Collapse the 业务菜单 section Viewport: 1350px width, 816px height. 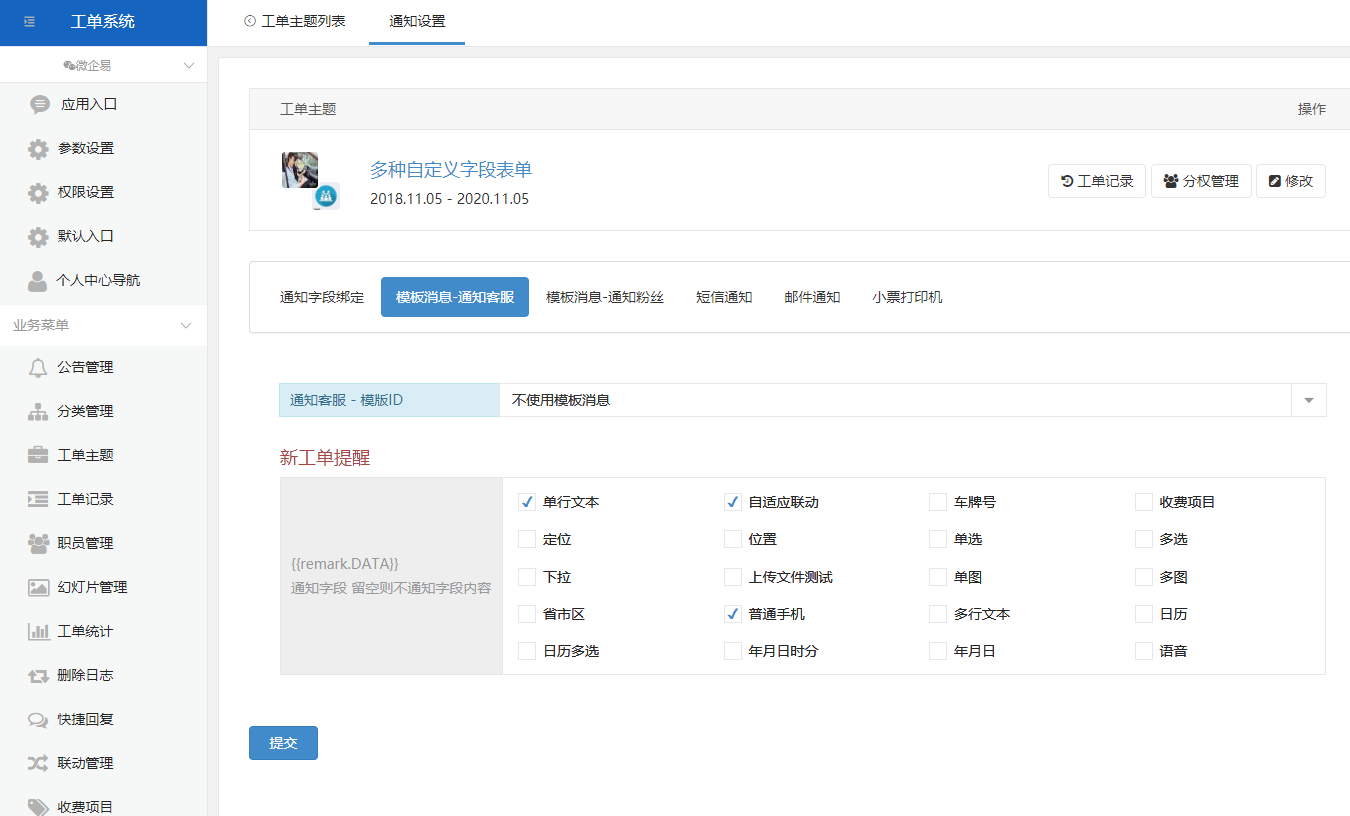pos(185,325)
